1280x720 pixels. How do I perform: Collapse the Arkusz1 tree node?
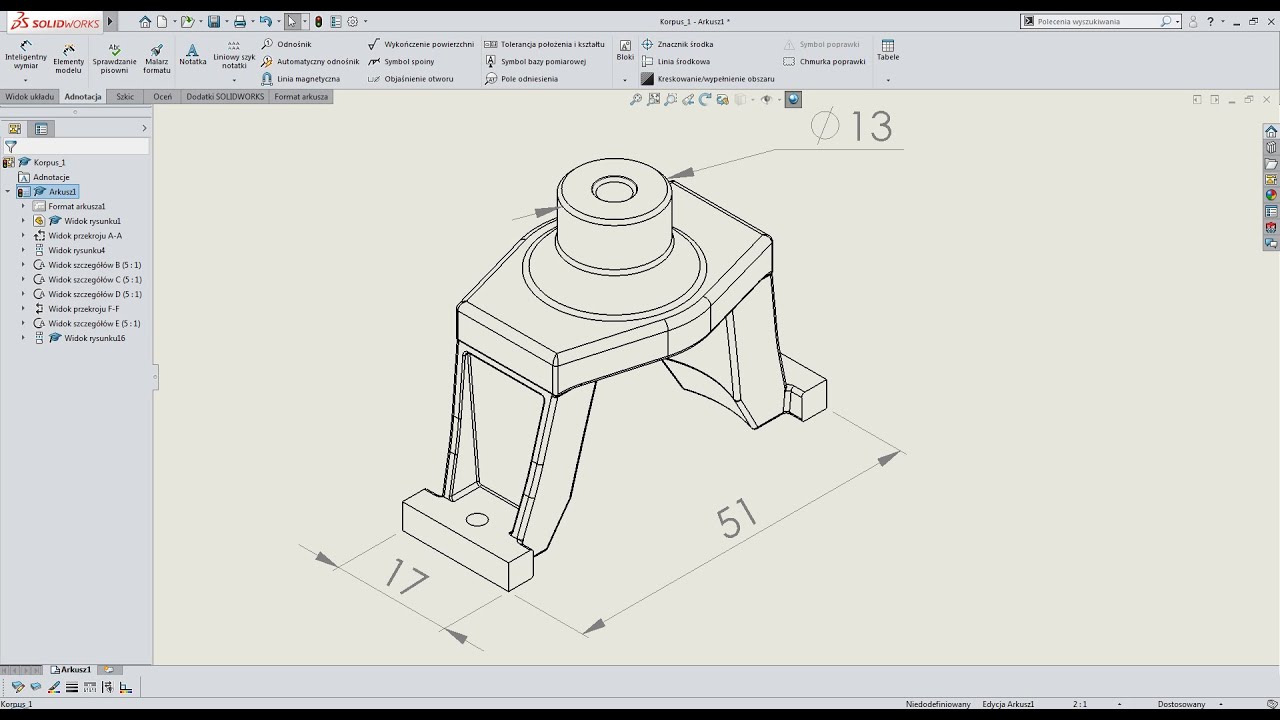point(8,191)
